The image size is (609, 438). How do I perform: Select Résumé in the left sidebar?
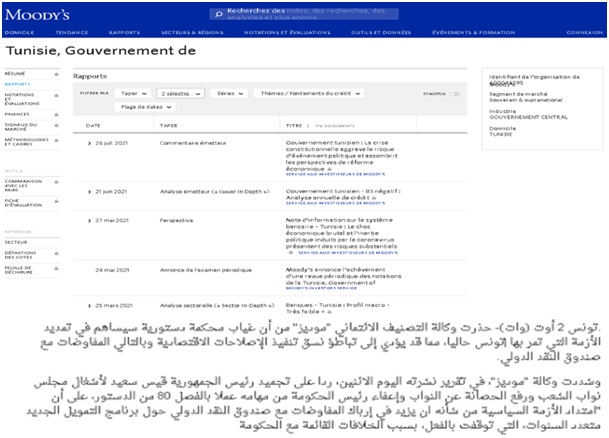click(15, 74)
